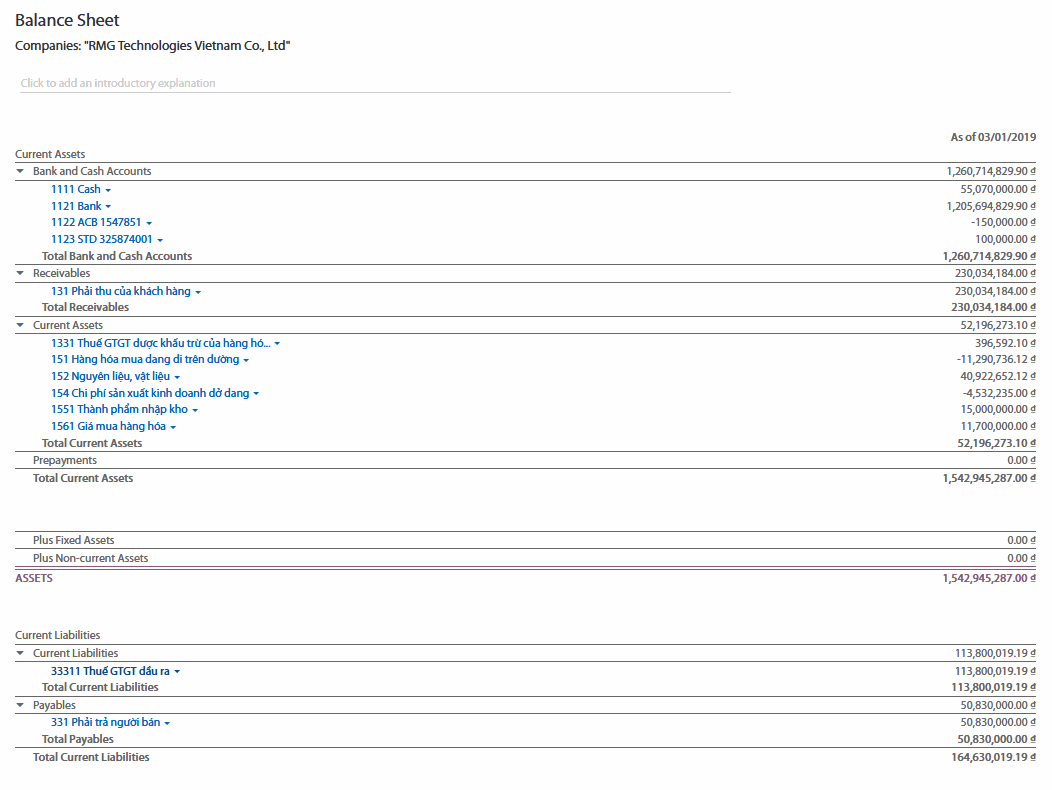
Task: Open the 152 Nguyên liệu, vật liệu account
Action: pos(110,376)
